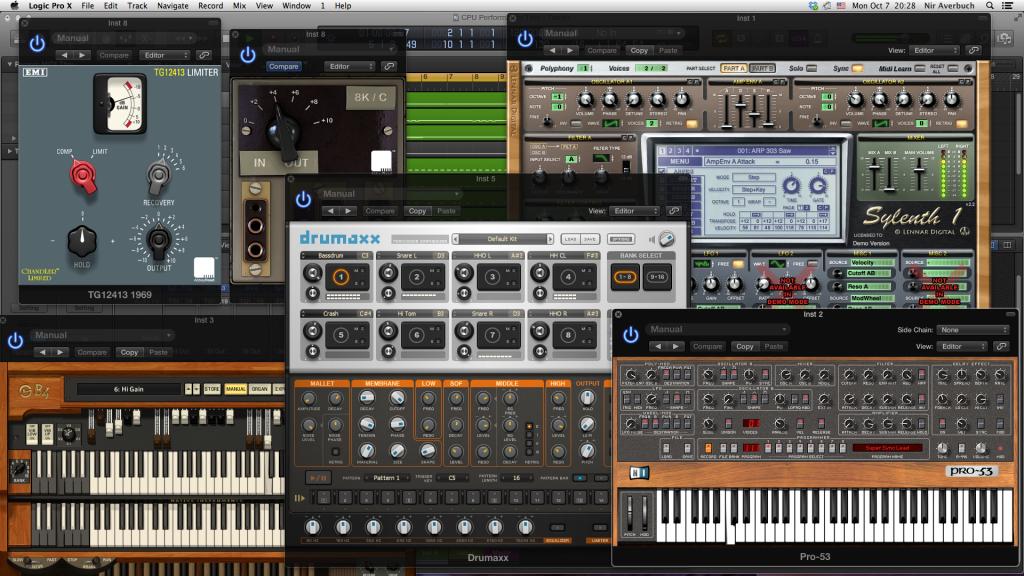Go to next preset arrow in Pro-53 header
The height and width of the screenshot is (576, 1024).
[x=675, y=346]
